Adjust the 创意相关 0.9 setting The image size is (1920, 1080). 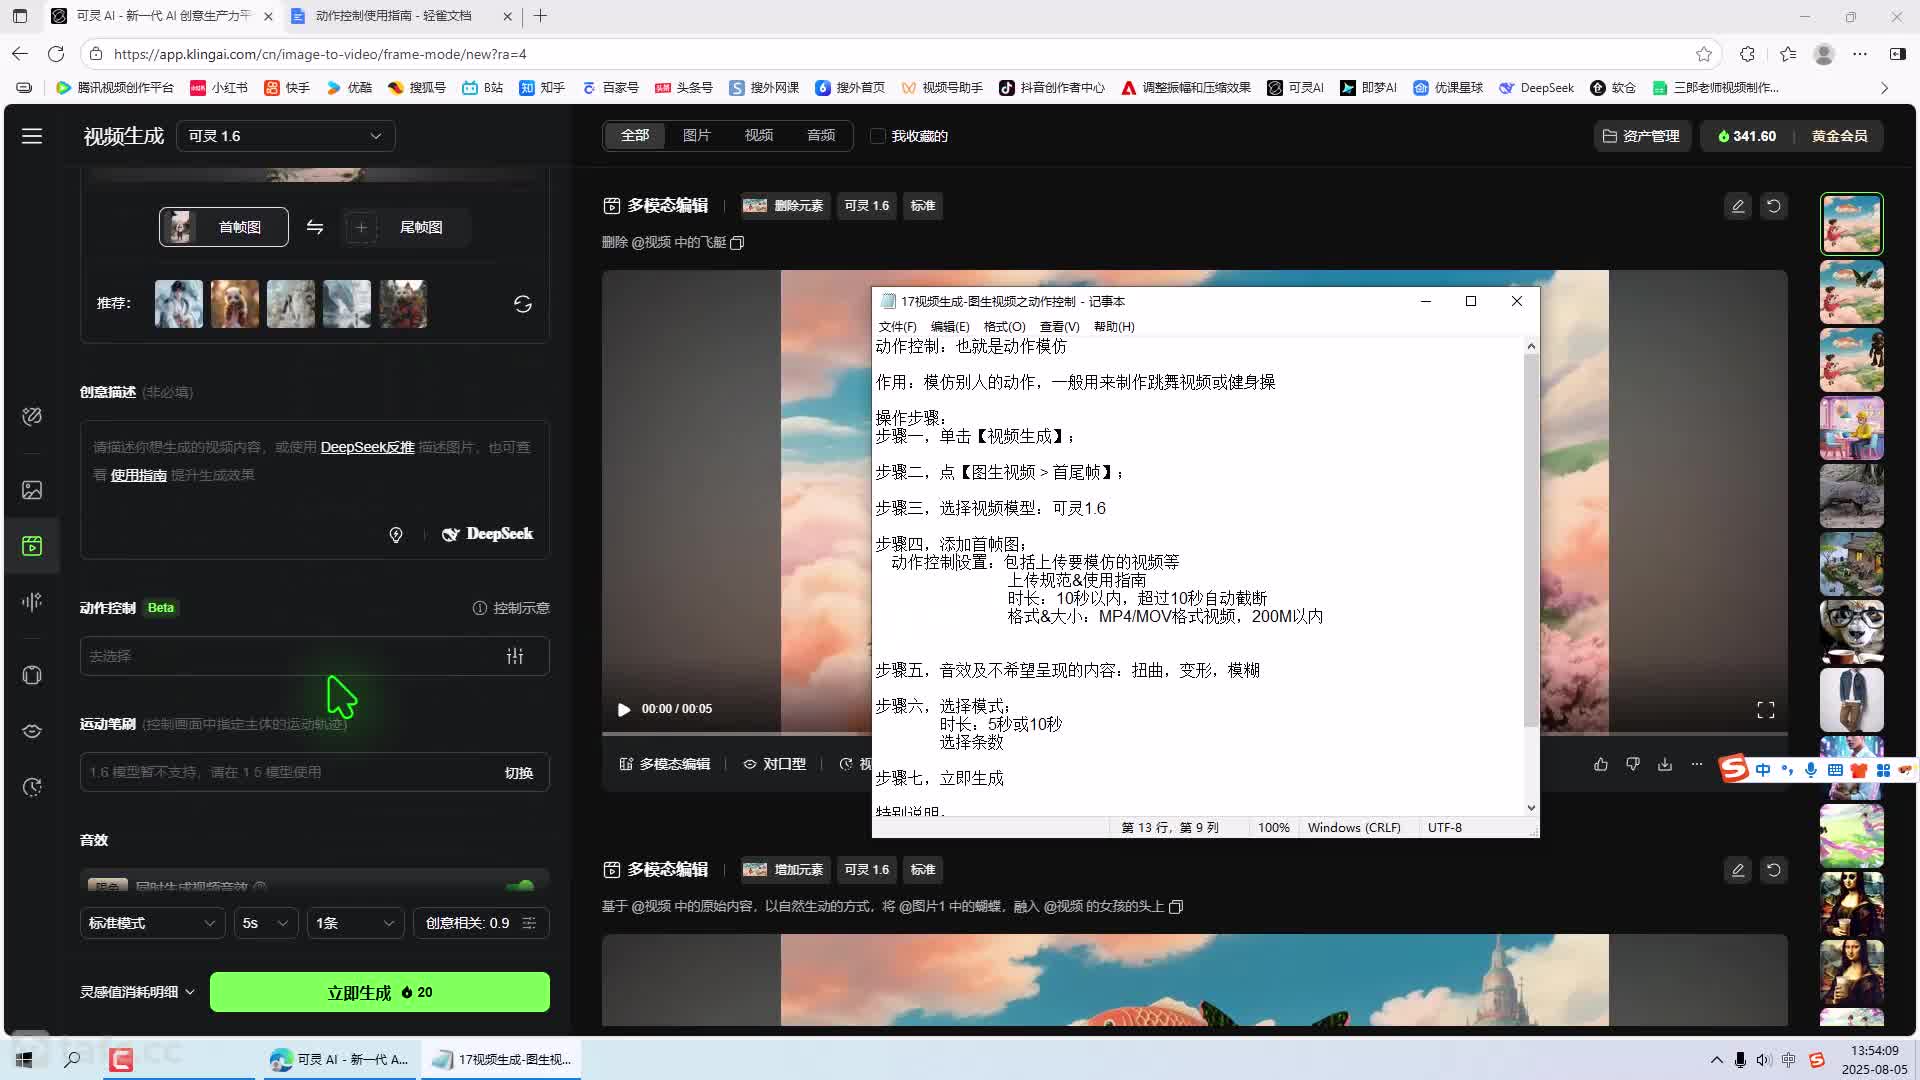click(x=481, y=923)
